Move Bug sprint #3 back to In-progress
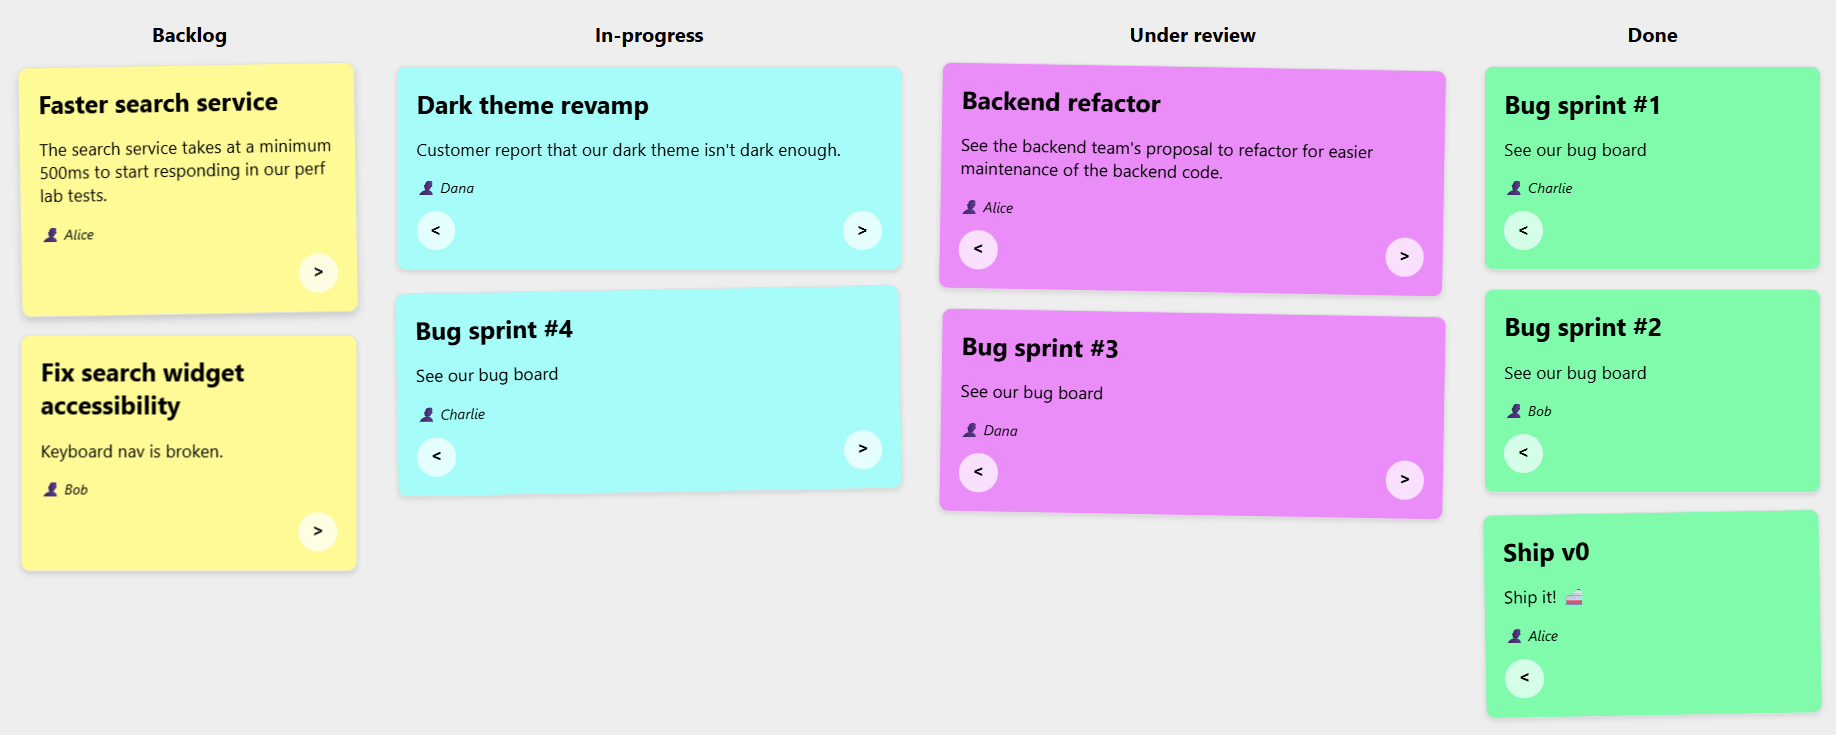 978,472
